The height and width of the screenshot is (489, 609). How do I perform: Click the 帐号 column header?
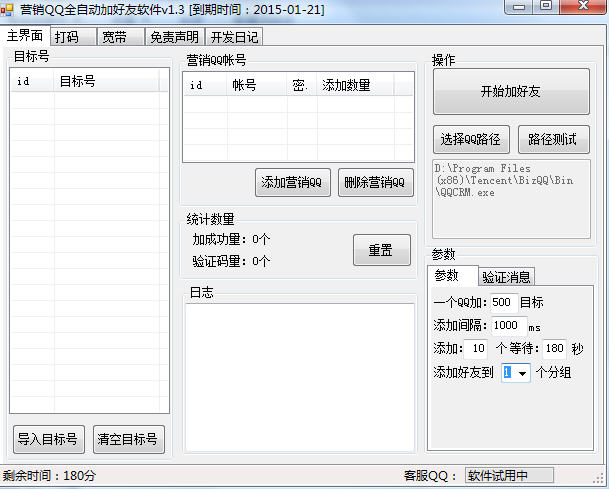244,85
